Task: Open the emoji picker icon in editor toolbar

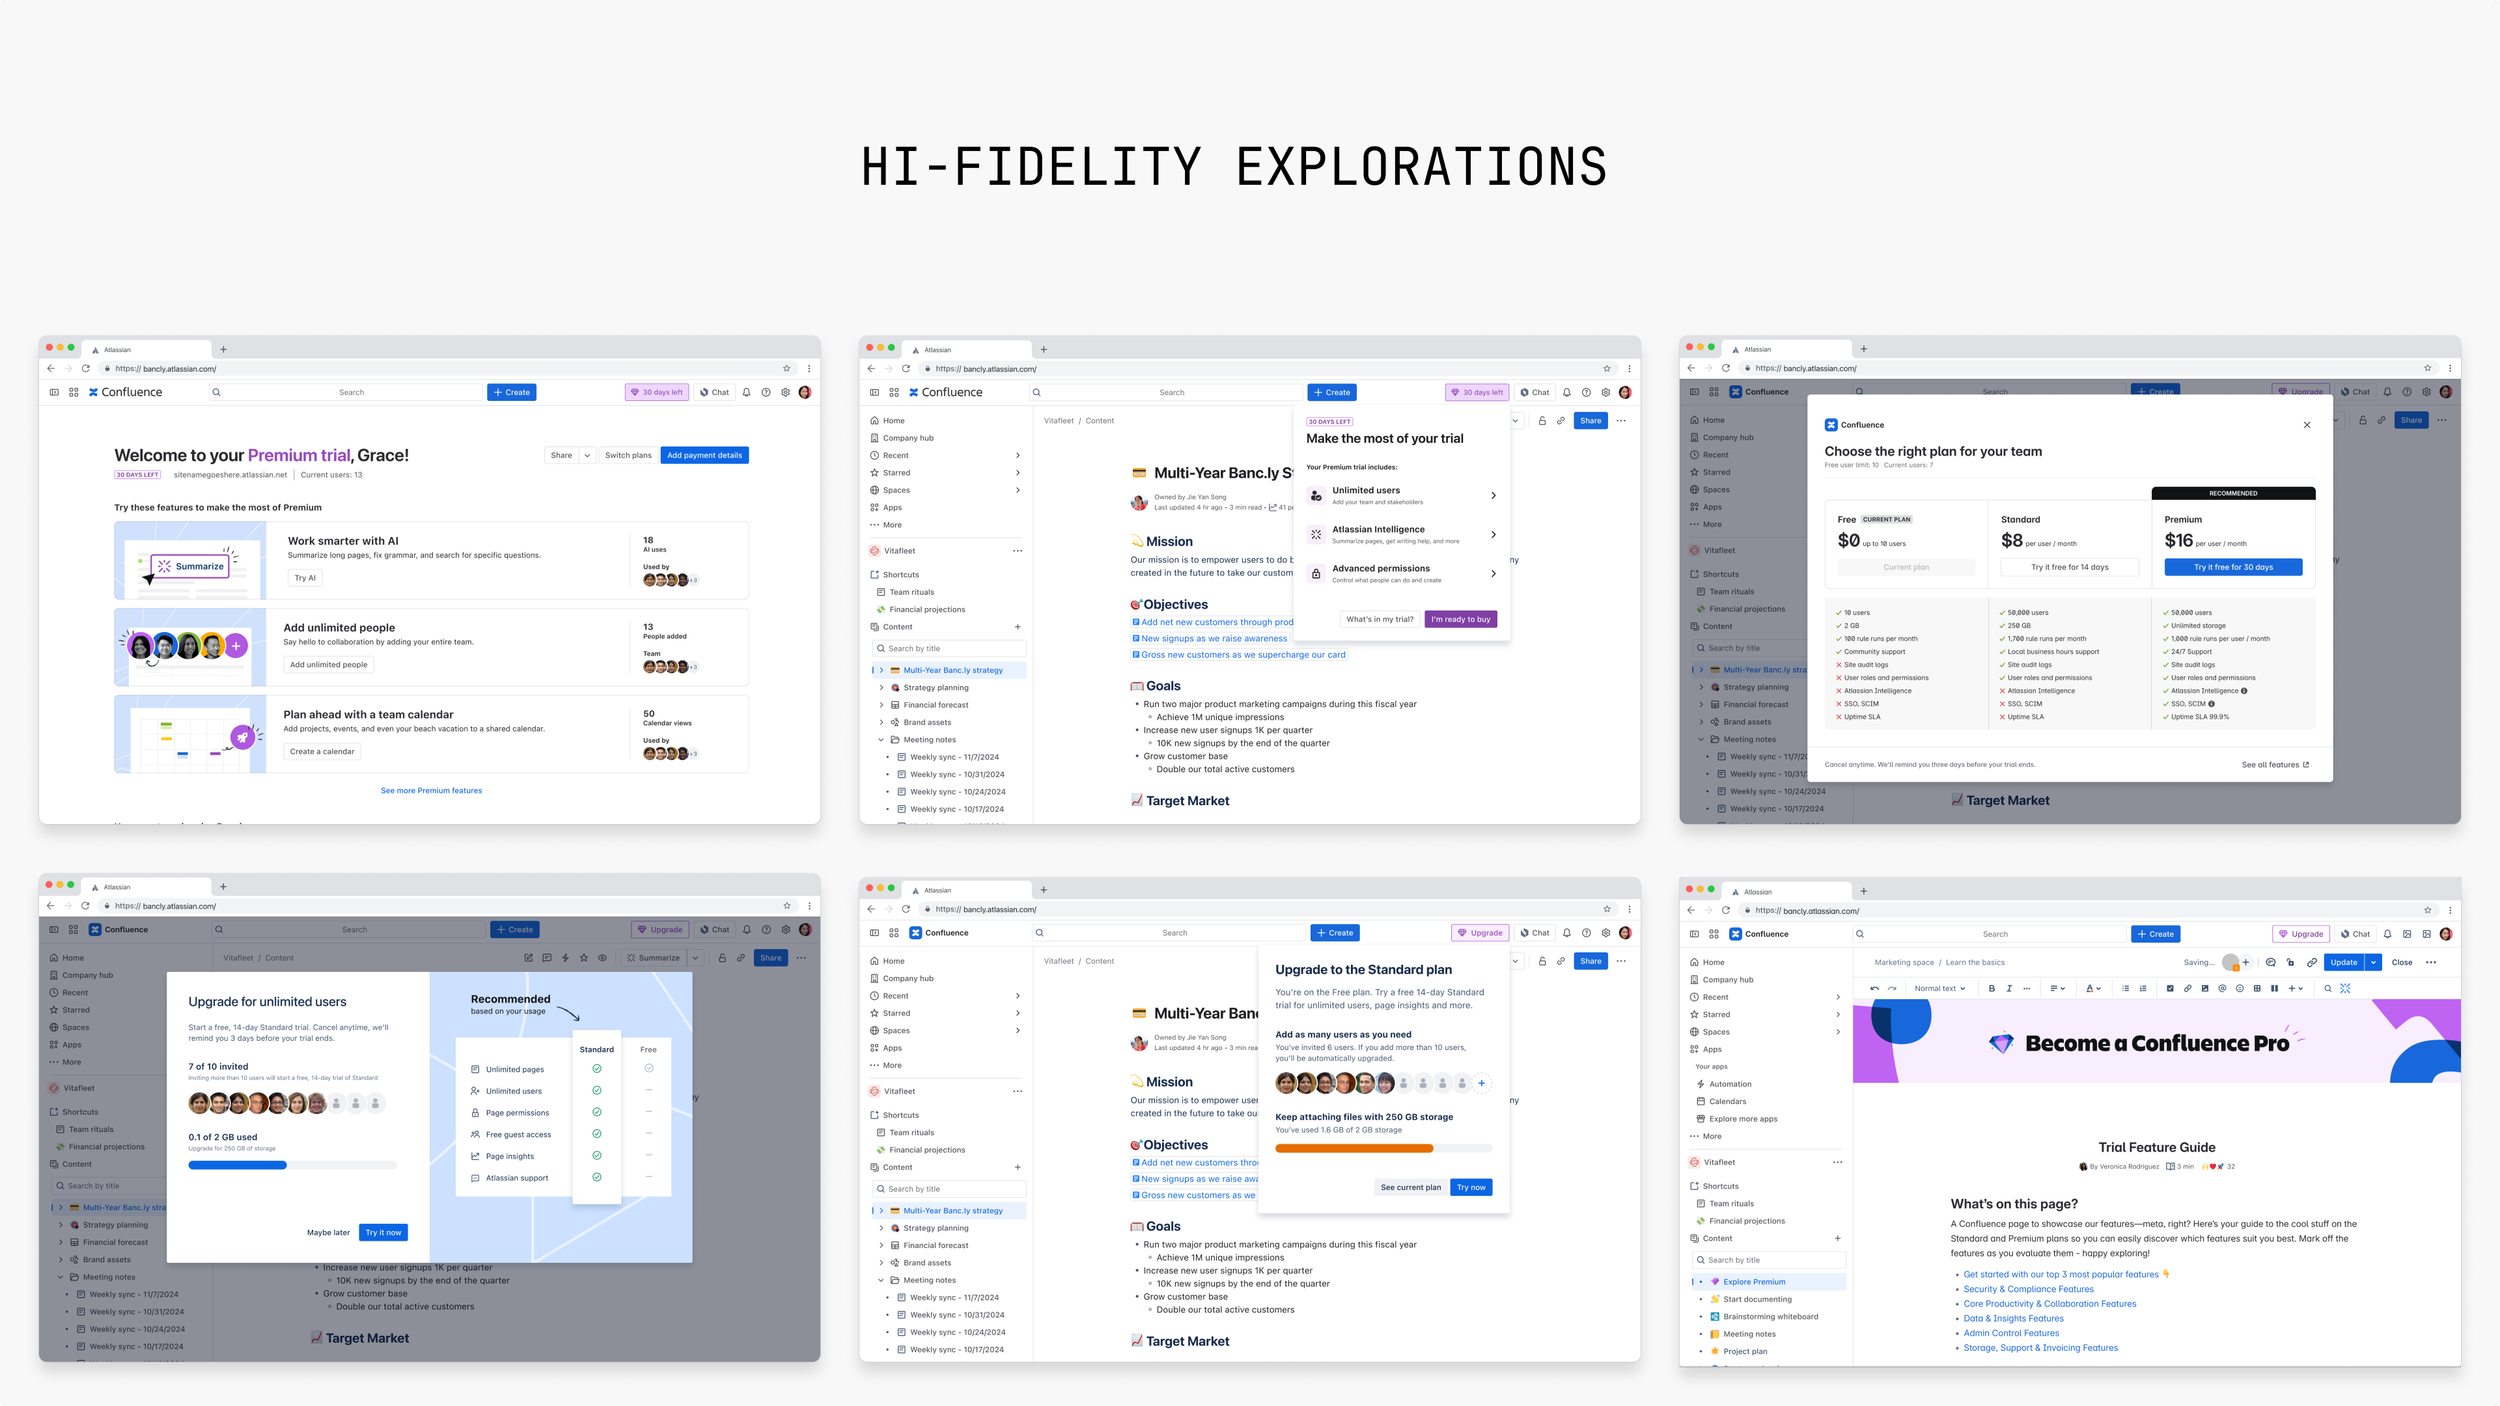Action: tap(2239, 988)
